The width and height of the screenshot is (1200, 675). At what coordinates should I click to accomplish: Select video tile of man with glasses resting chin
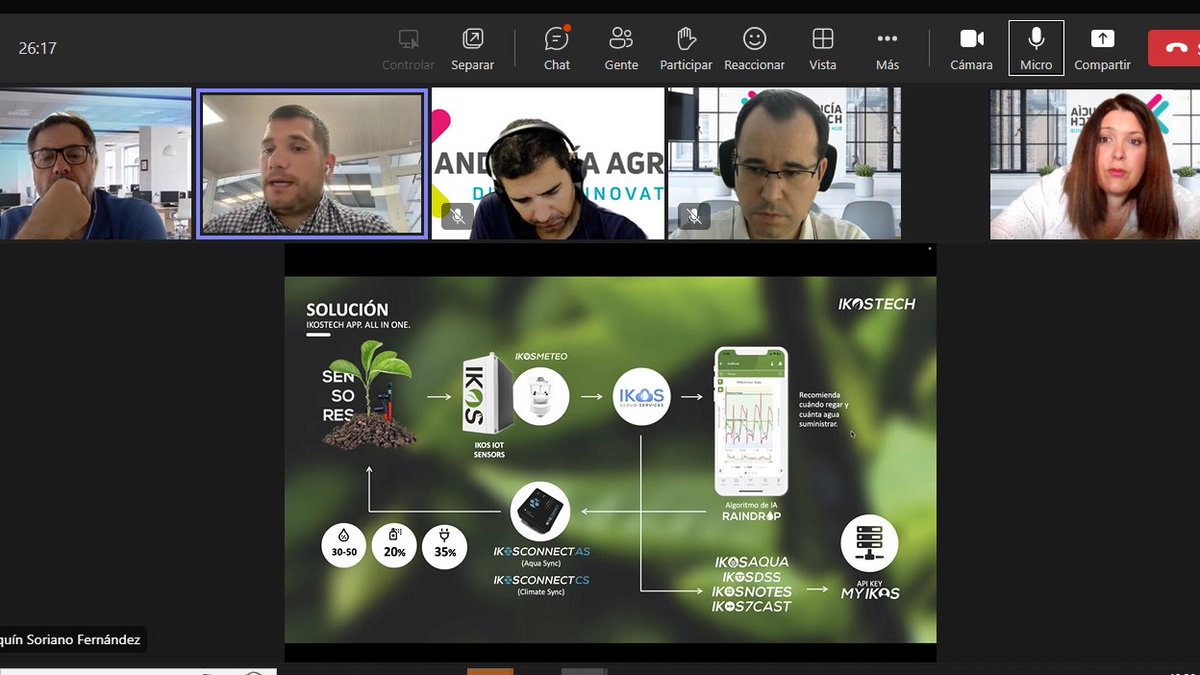(x=95, y=163)
